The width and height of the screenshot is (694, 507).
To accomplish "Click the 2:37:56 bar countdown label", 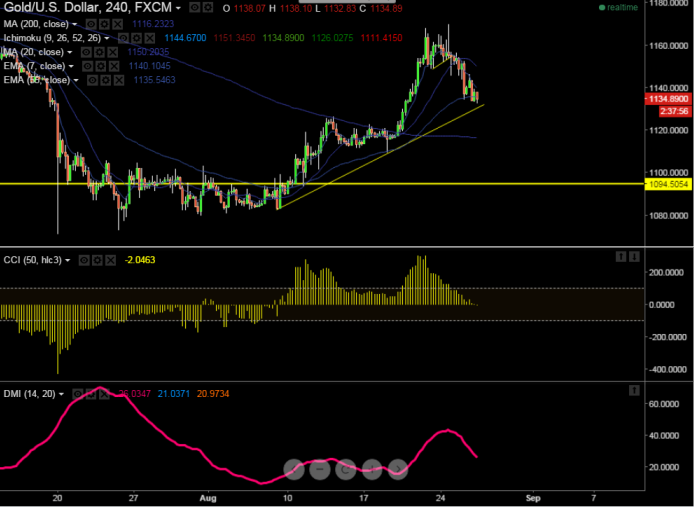I will (x=674, y=111).
